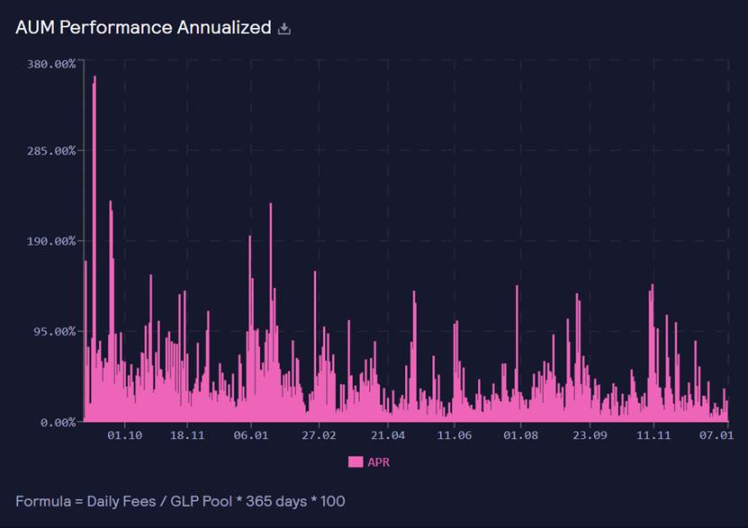
Task: Click the Formula description text below chart
Action: tap(180, 500)
